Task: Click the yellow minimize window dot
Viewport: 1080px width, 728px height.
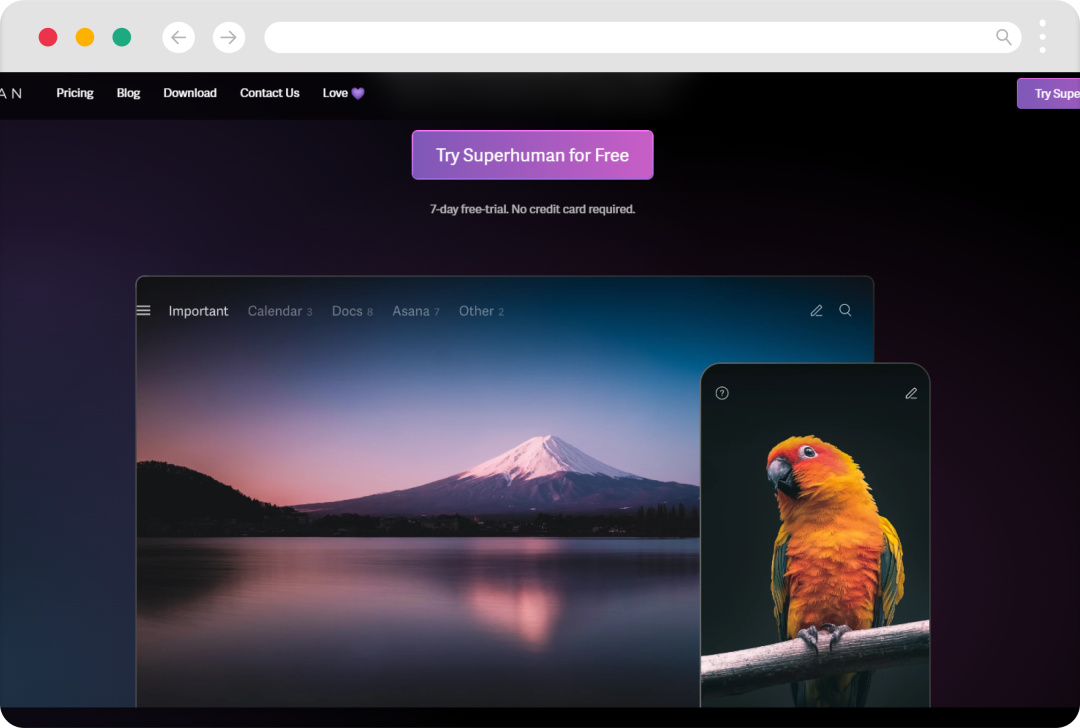Action: click(x=85, y=37)
